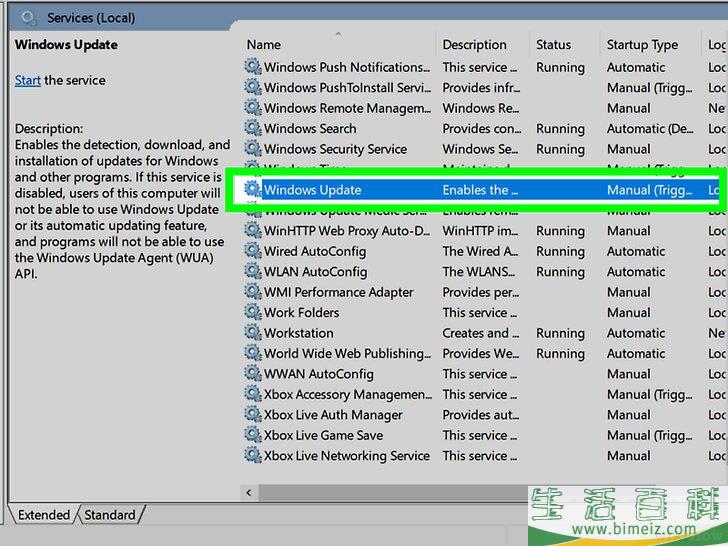The width and height of the screenshot is (728, 546).
Task: Click Automatic (De... startup type of Windows Search
Action: tap(650, 129)
